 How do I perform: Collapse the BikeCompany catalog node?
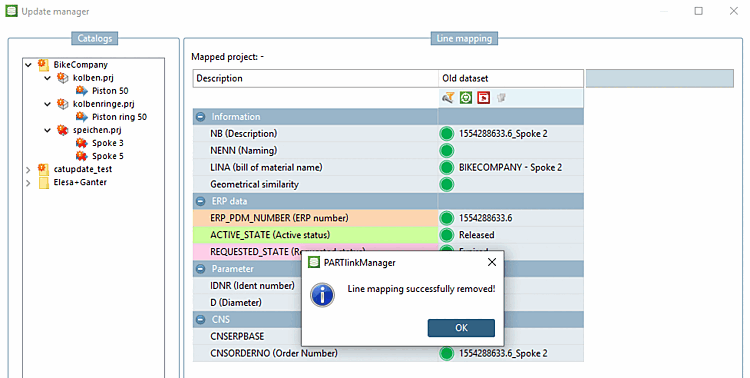point(28,65)
